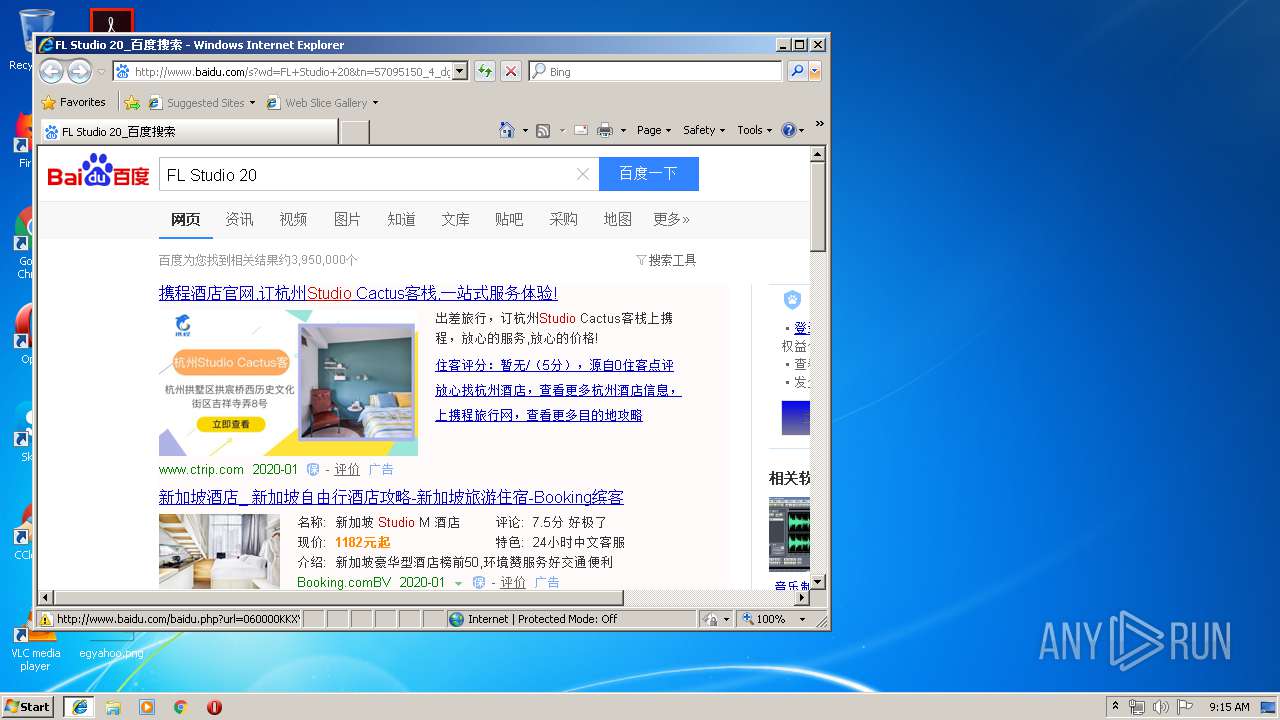The height and width of the screenshot is (720, 1280).
Task: Open Windows Media Player on taskbar
Action: [x=147, y=706]
